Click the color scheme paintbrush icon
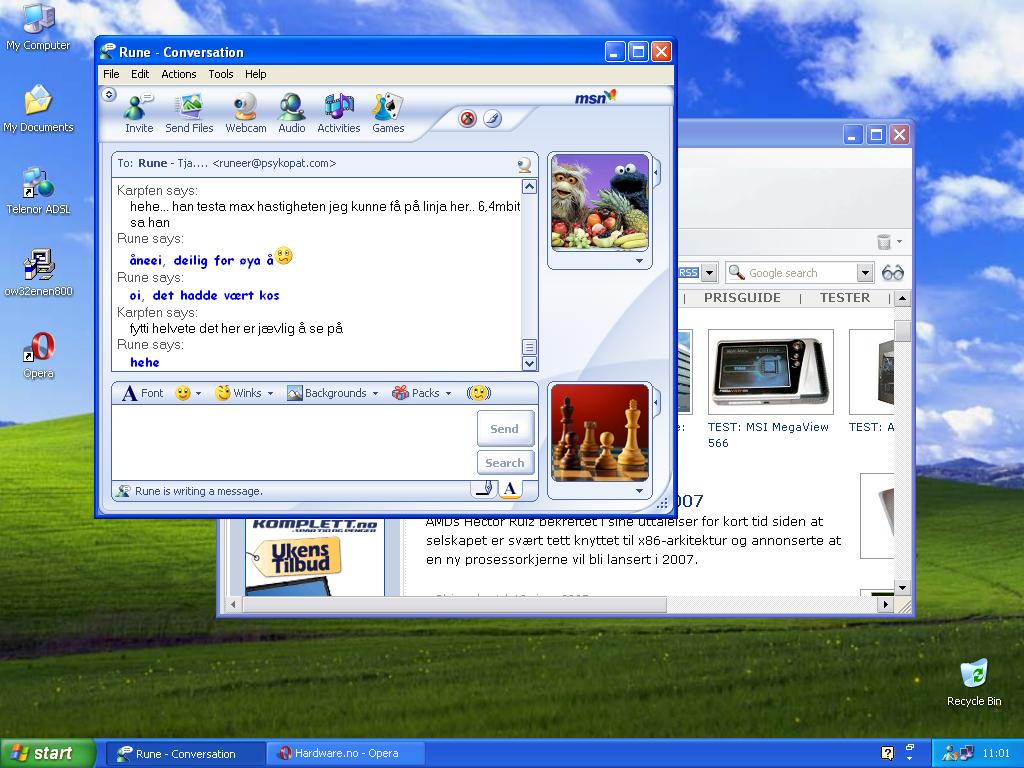Screen dimensions: 1024x768 pos(492,119)
